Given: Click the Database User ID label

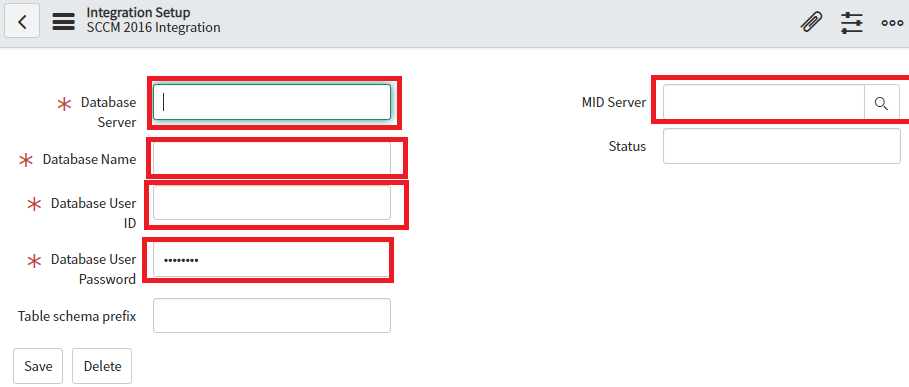Looking at the screenshot, I should (94, 214).
